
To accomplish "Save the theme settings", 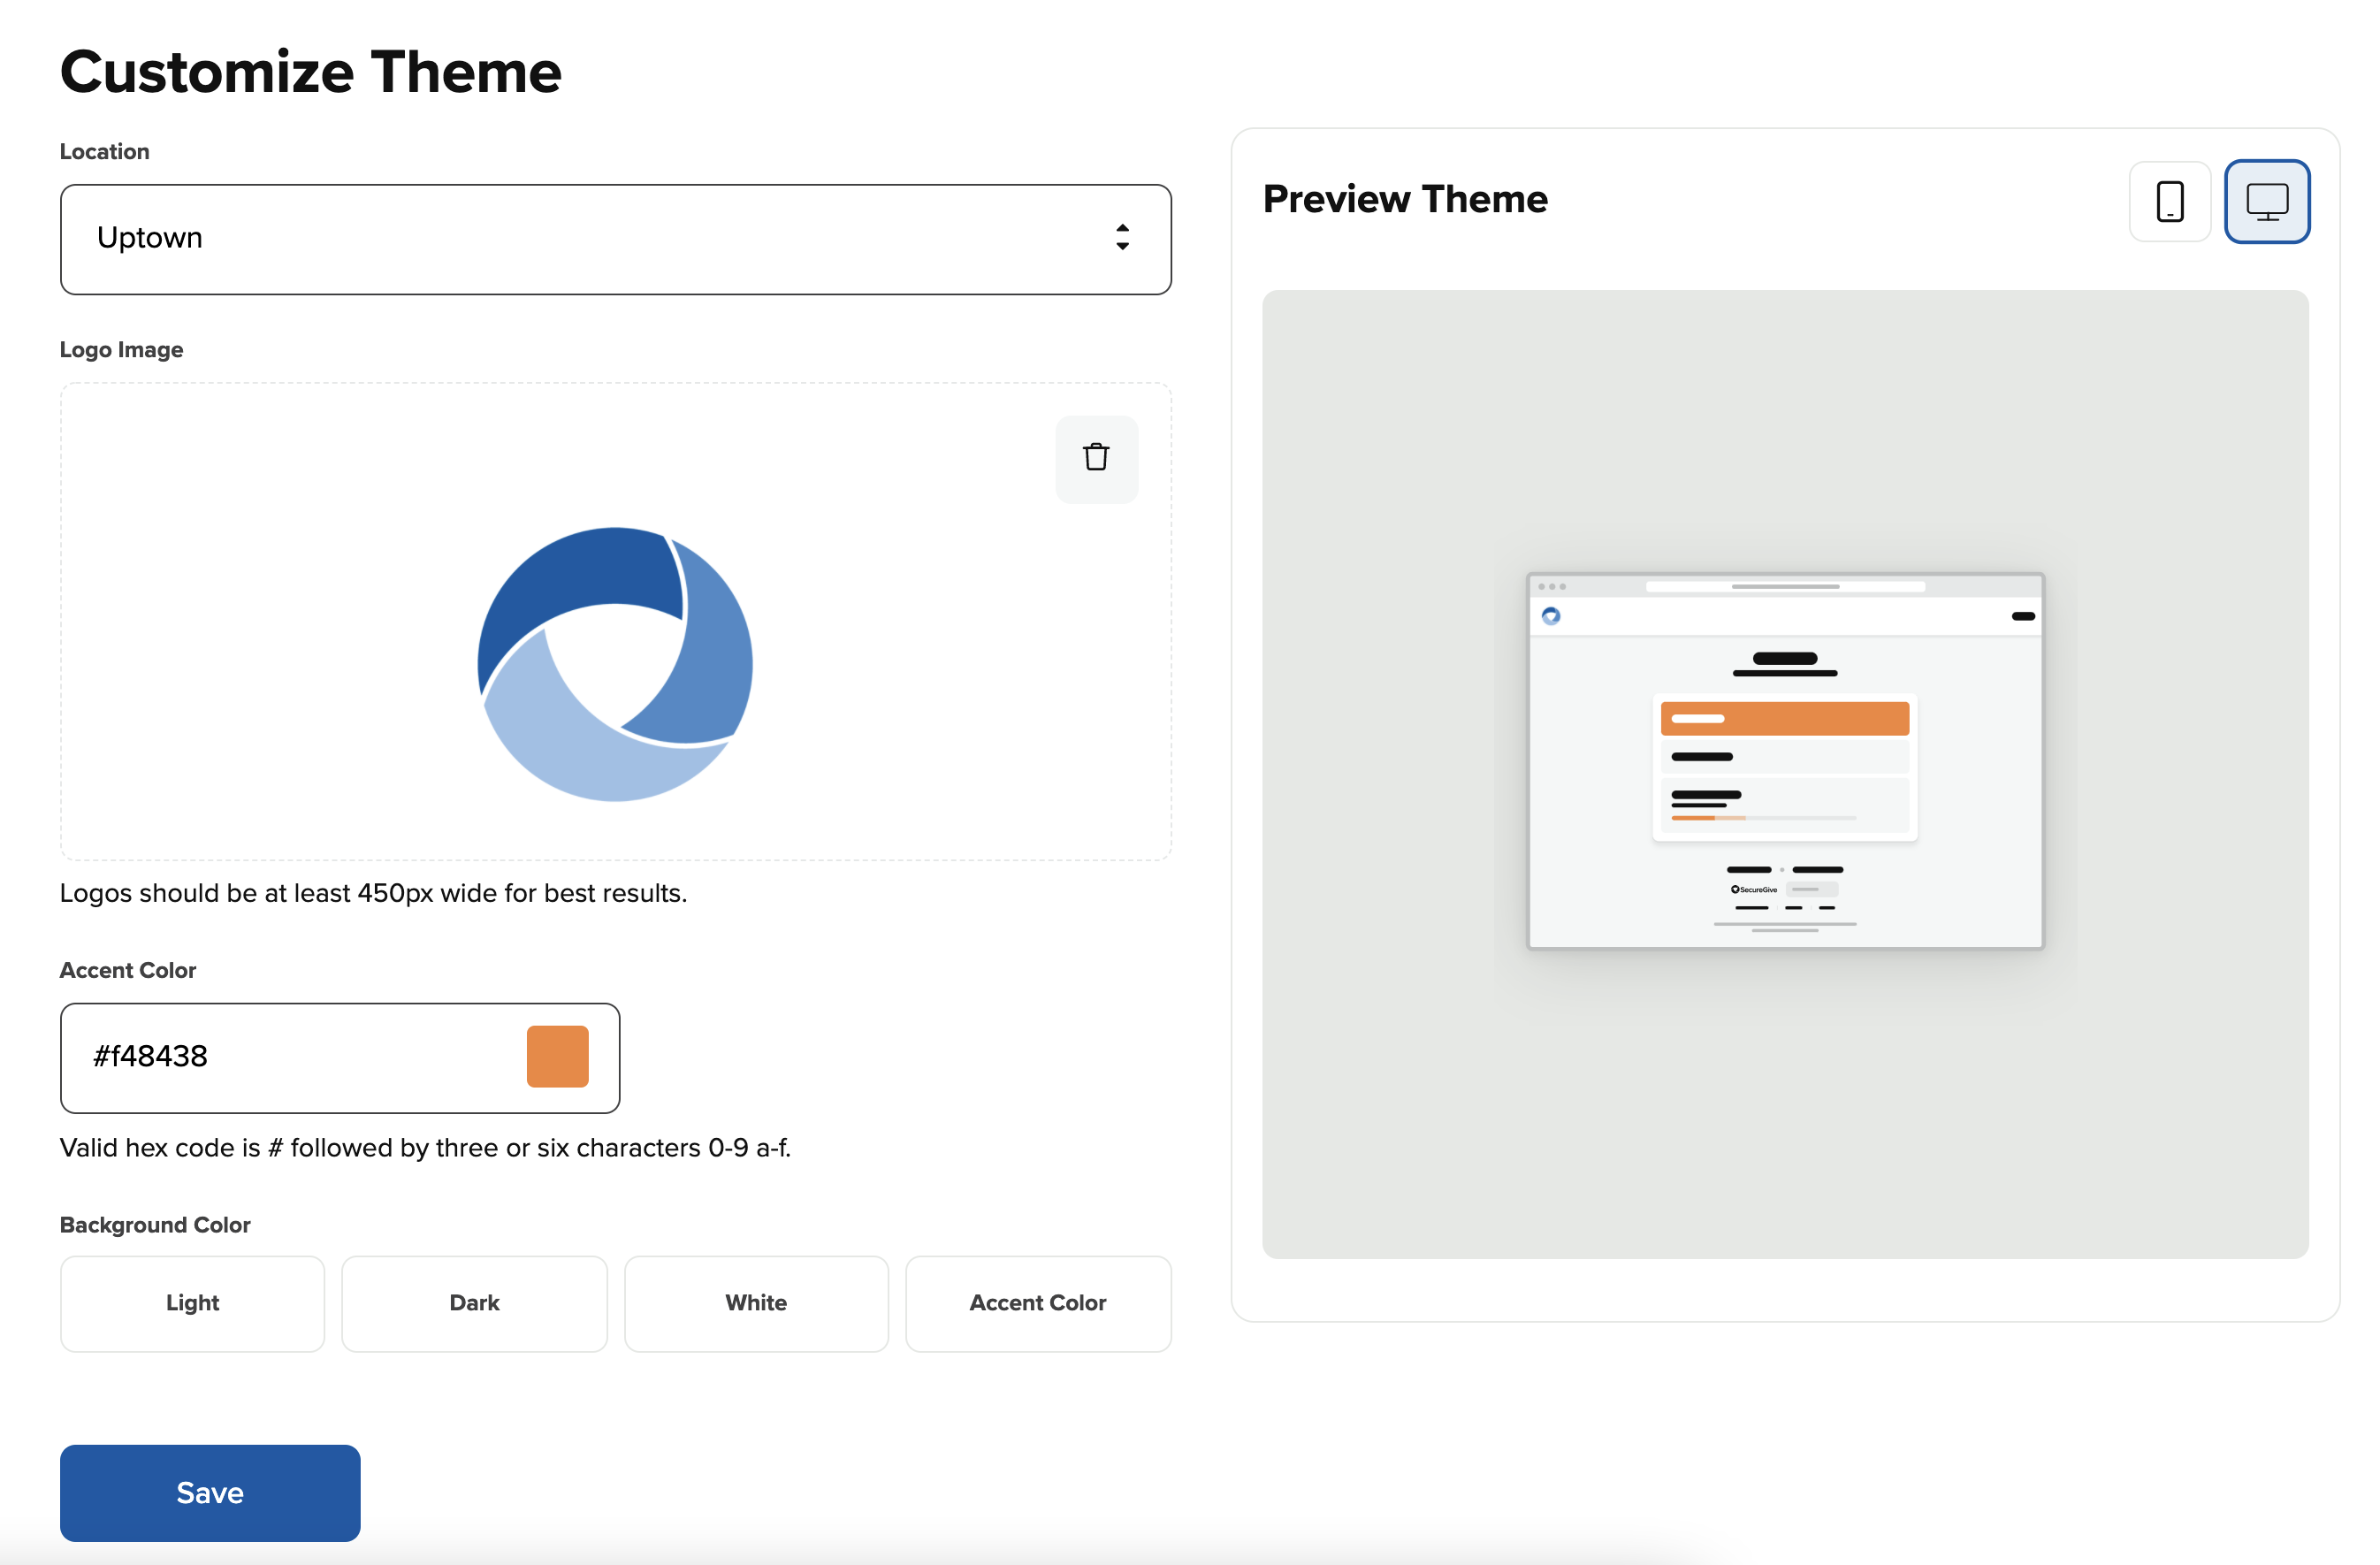I will [x=210, y=1492].
